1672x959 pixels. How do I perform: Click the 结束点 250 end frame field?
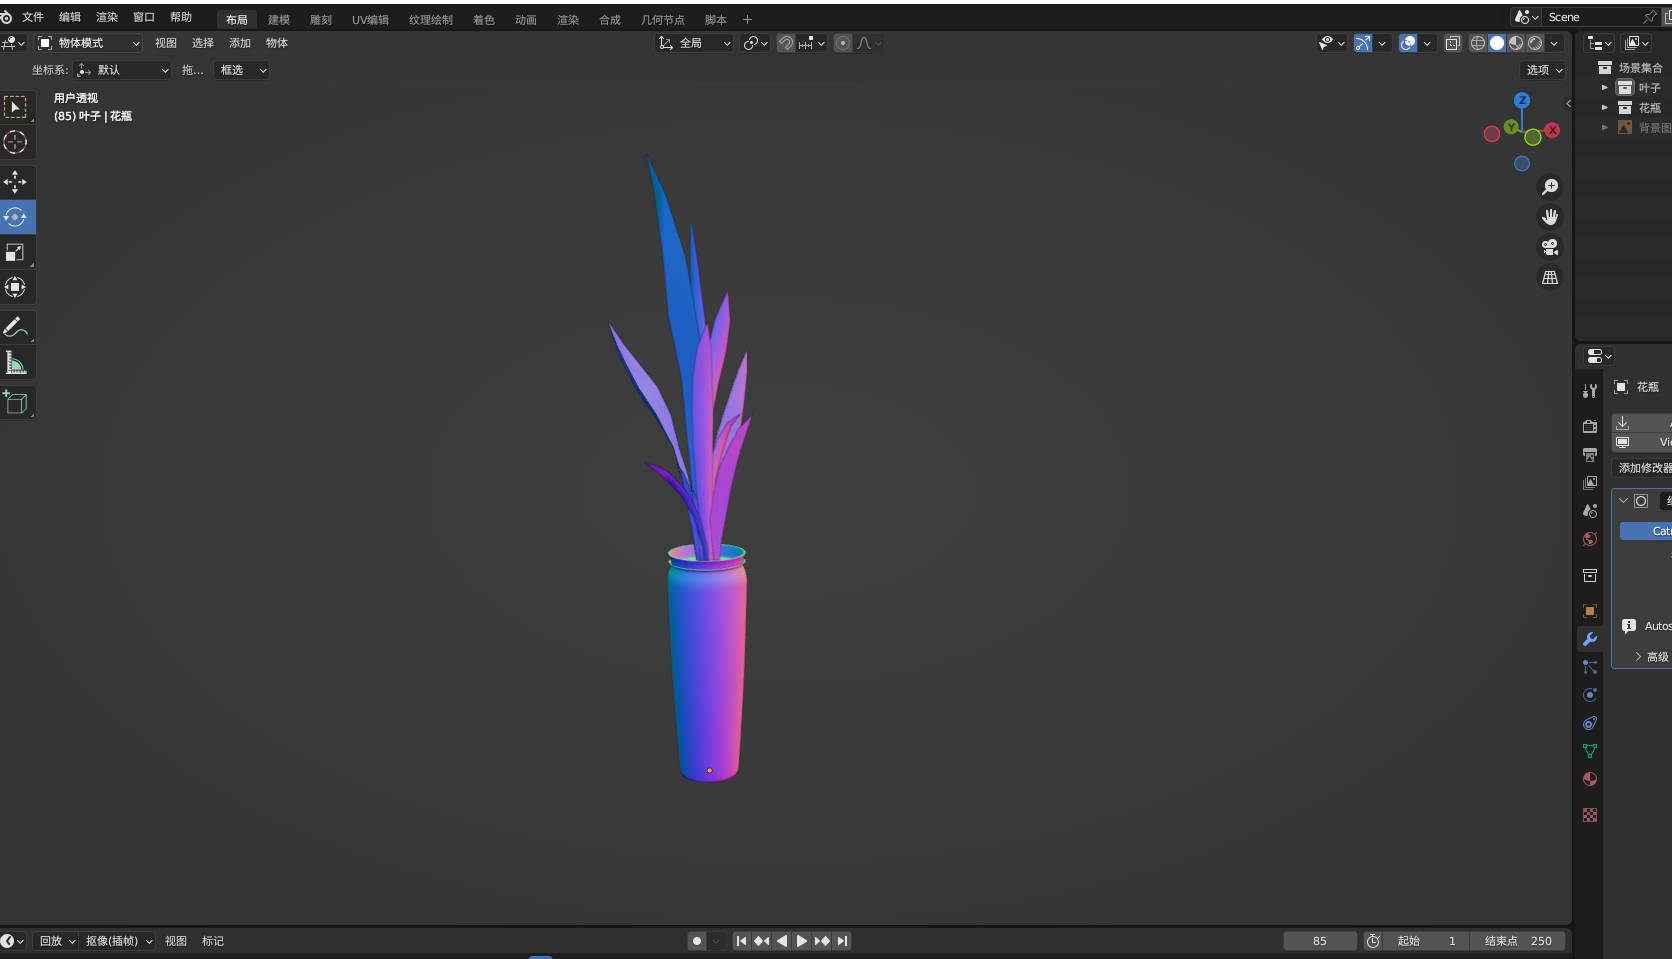click(1518, 941)
